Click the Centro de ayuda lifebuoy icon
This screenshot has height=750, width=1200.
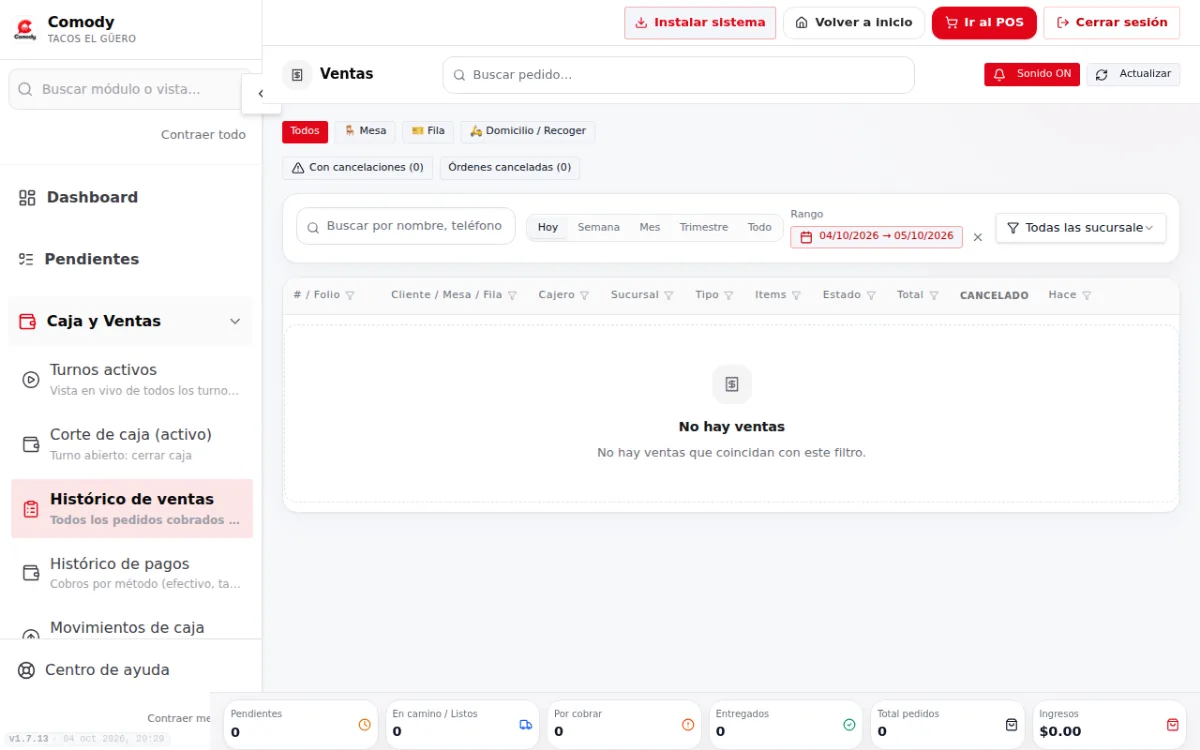pyautogui.click(x=26, y=670)
